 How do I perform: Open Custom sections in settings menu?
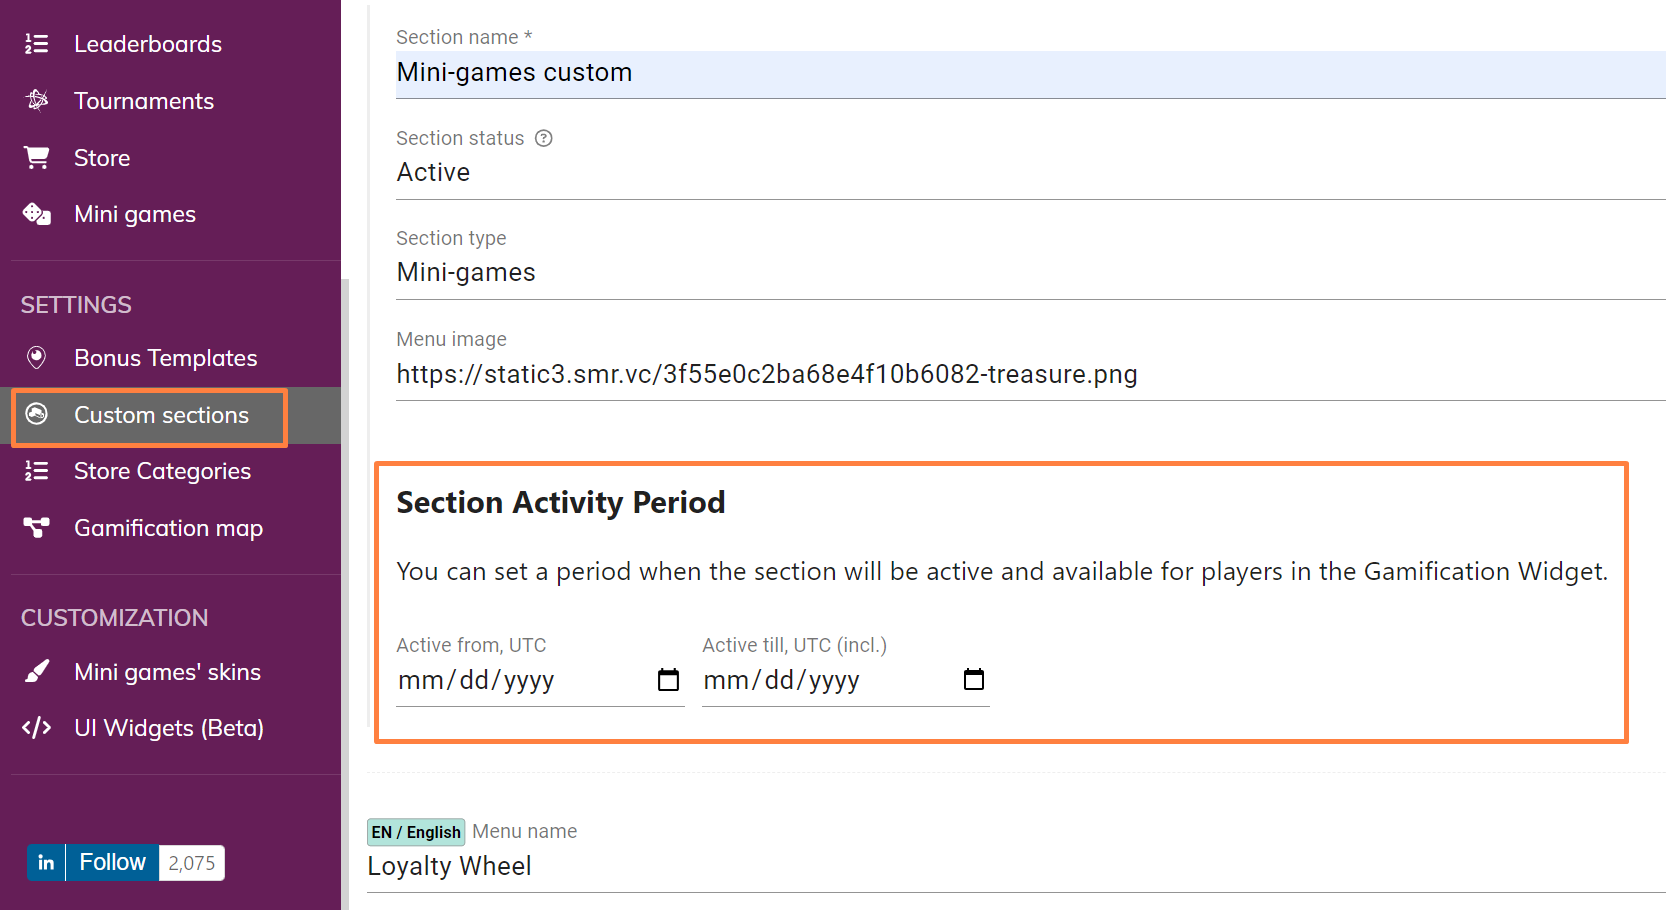(160, 415)
